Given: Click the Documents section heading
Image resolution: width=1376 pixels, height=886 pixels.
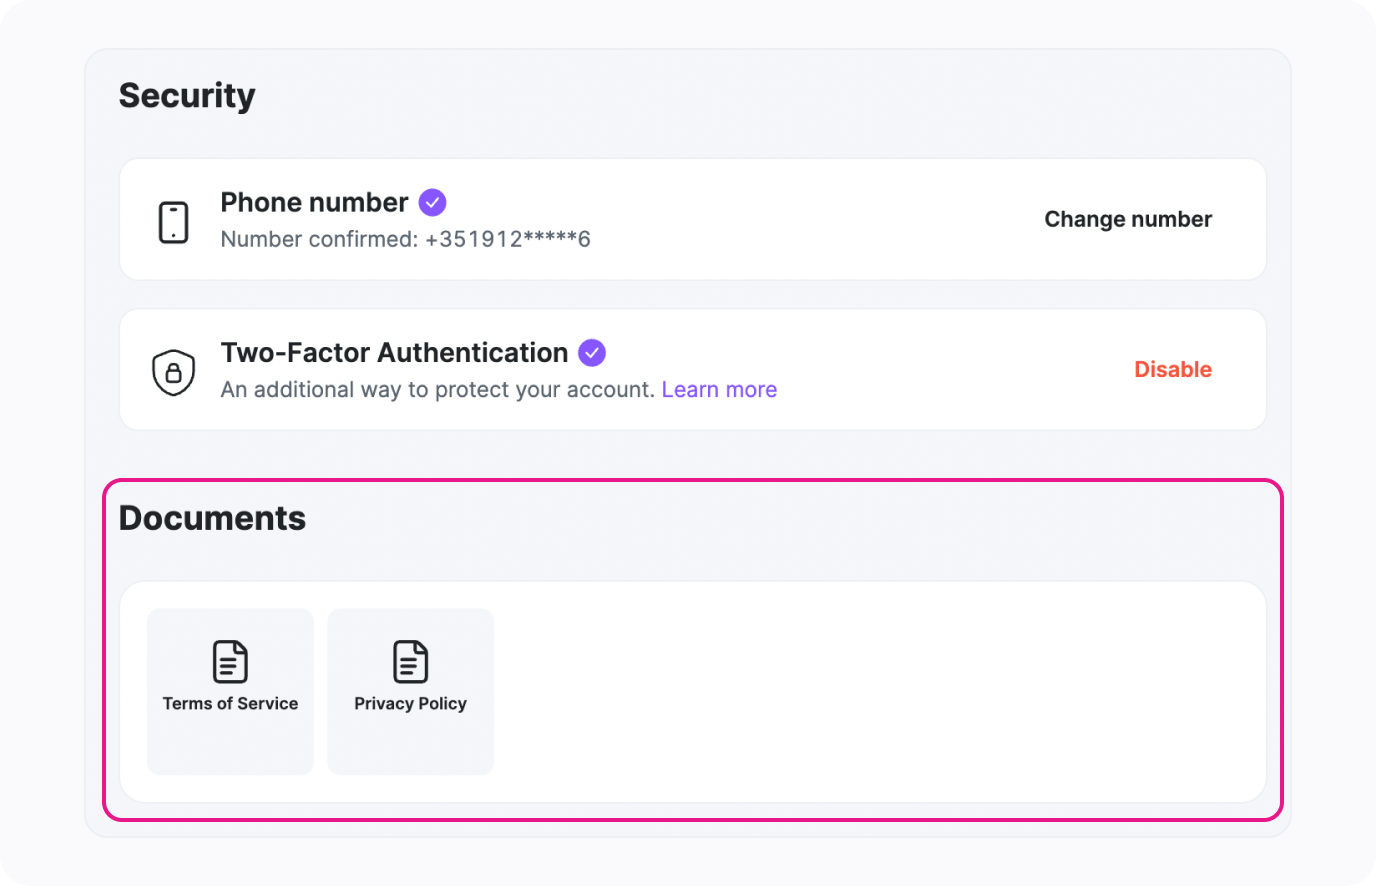Looking at the screenshot, I should [212, 519].
